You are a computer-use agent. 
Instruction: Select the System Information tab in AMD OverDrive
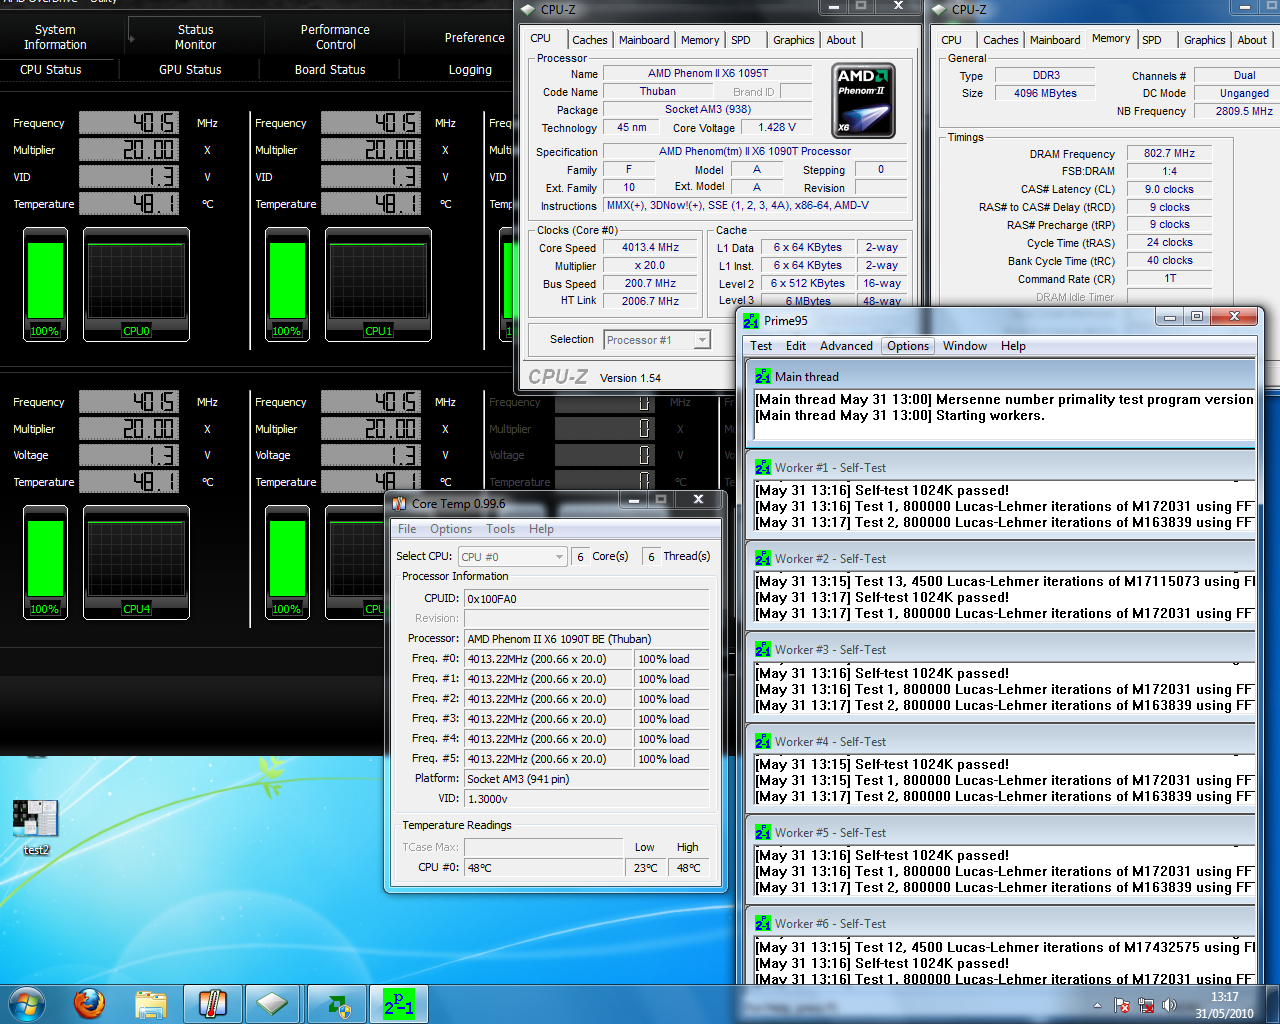(x=55, y=37)
